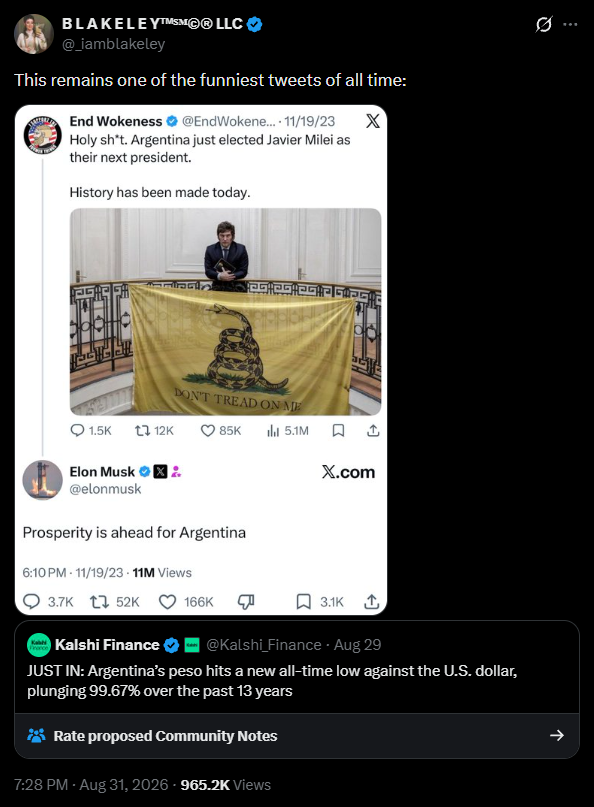Expand Community Notes with the arrow
Screen dimensions: 594x807
[x=557, y=735]
